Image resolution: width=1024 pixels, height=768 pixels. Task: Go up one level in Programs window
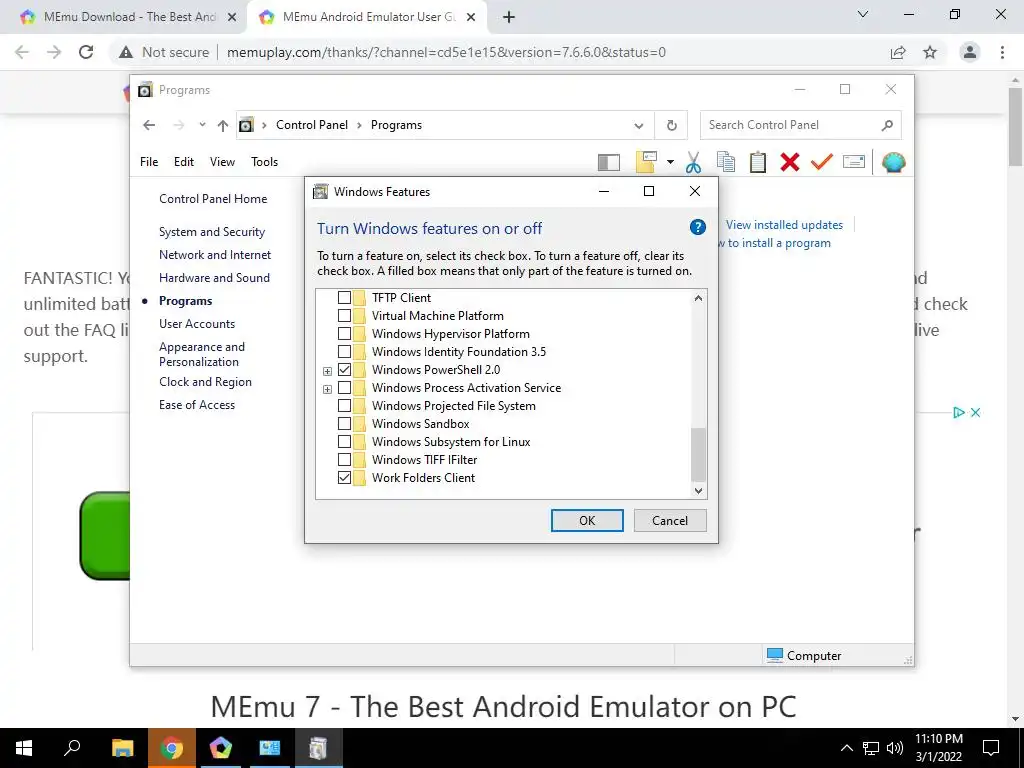pyautogui.click(x=223, y=125)
